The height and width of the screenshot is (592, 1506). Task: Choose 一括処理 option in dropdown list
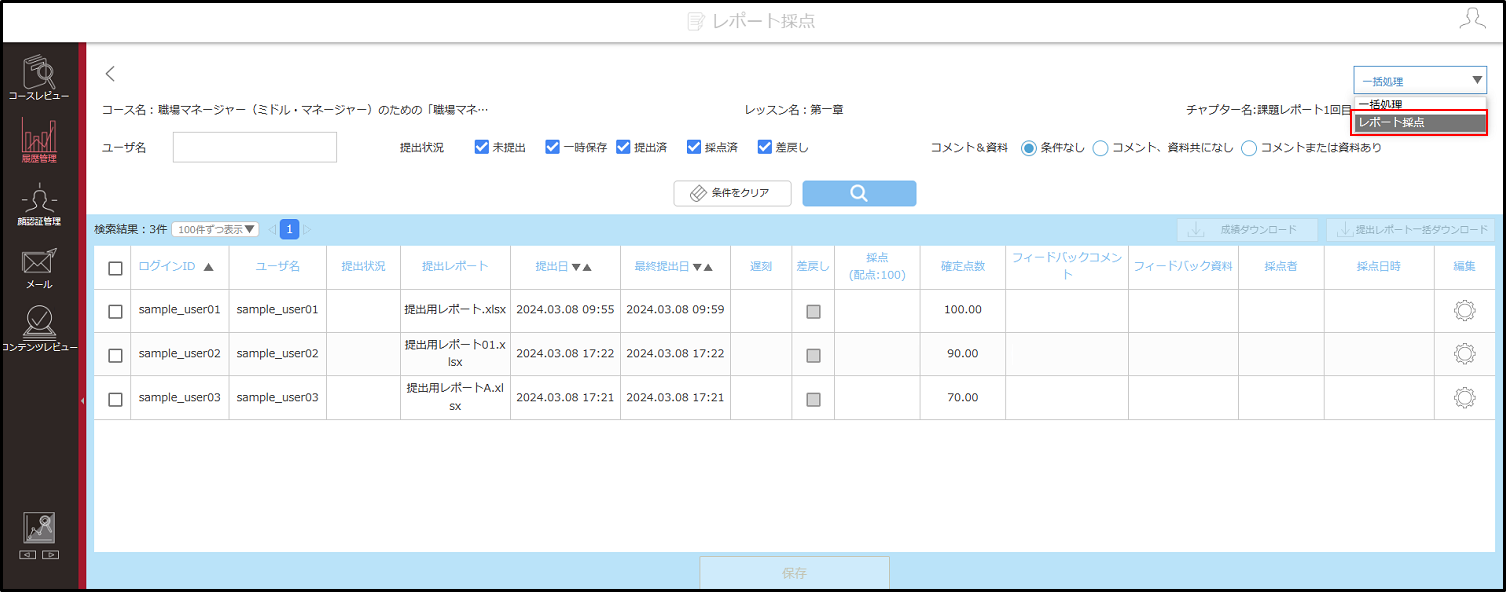point(1420,104)
